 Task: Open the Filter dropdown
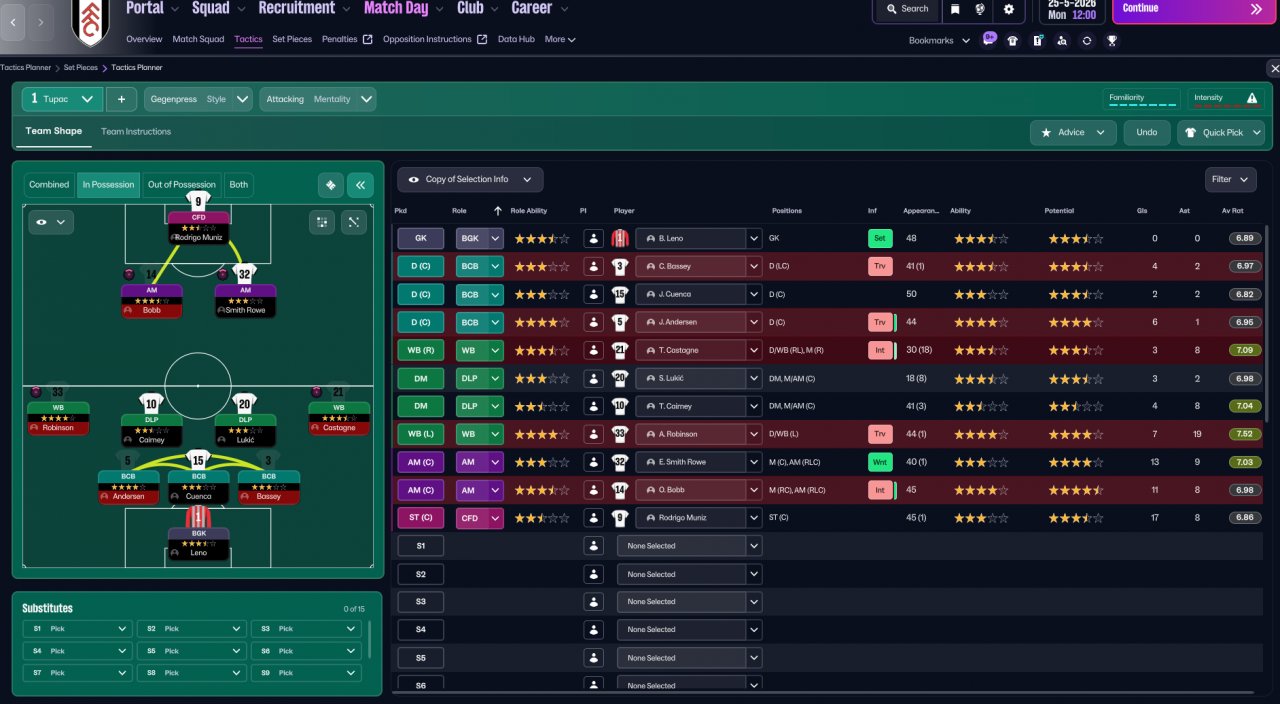[1230, 180]
